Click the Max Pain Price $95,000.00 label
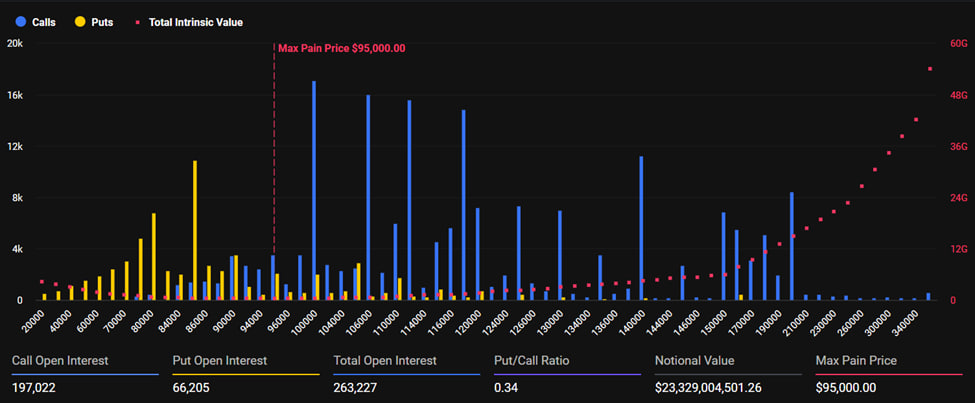The image size is (975, 403). click(341, 48)
